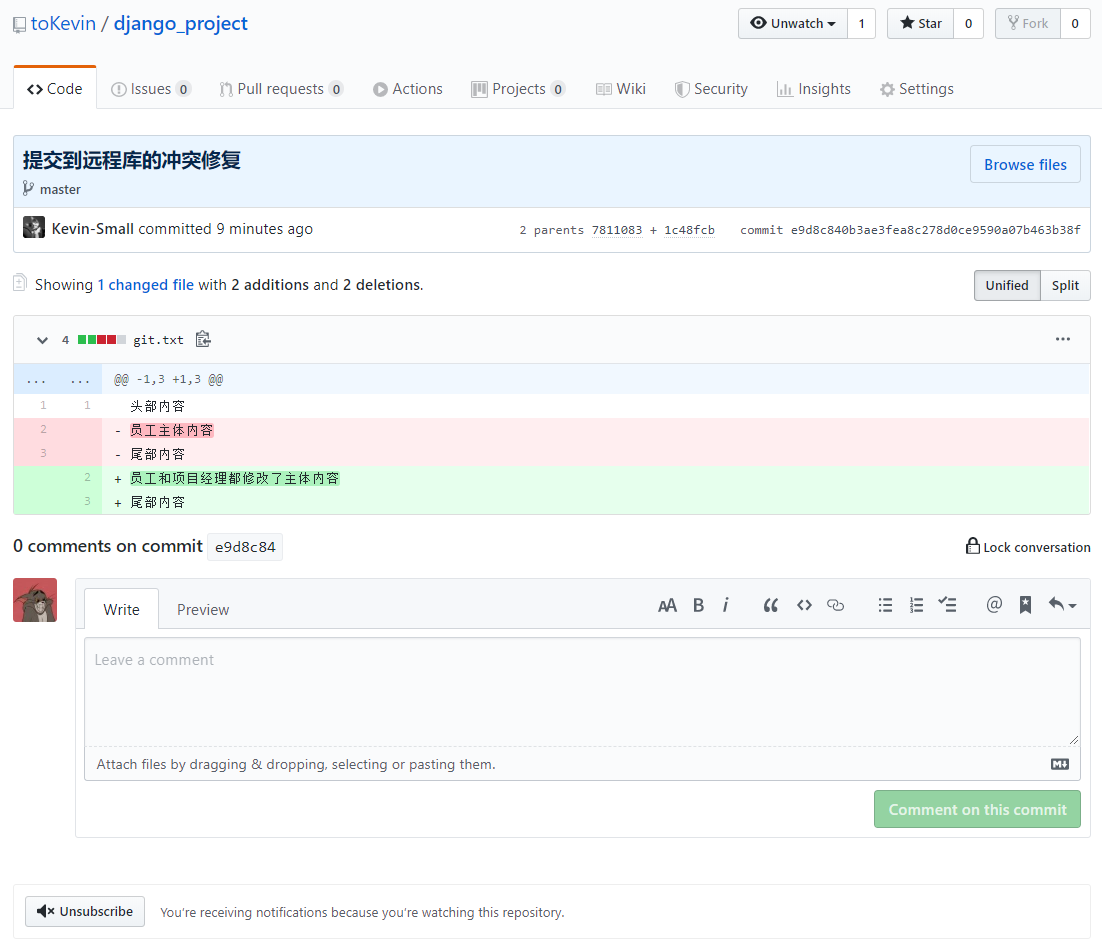
Task: Add a link in the comment
Action: coord(835,605)
